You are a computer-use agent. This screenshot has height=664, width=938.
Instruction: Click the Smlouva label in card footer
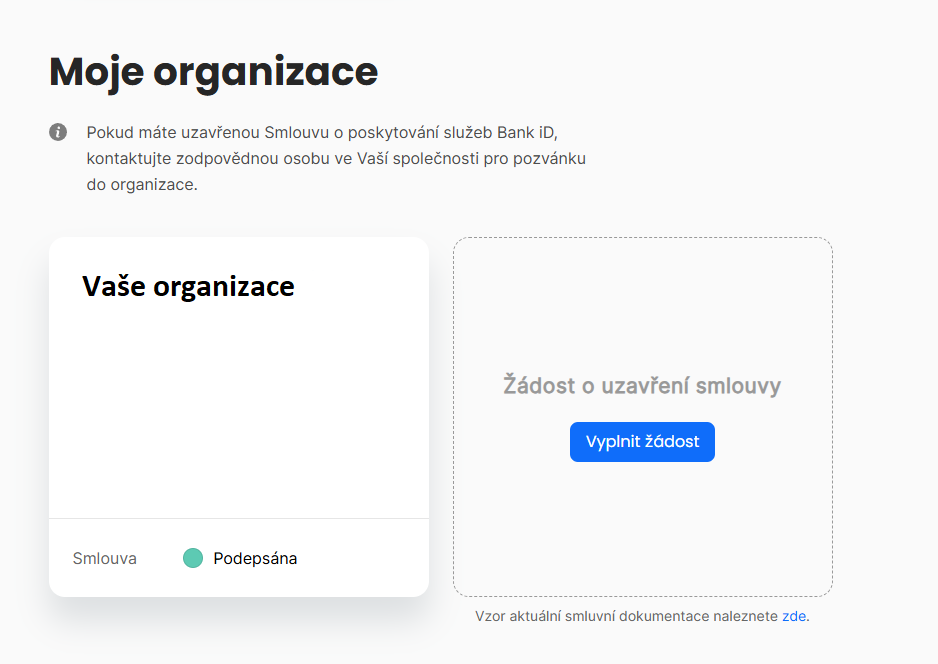click(x=104, y=558)
